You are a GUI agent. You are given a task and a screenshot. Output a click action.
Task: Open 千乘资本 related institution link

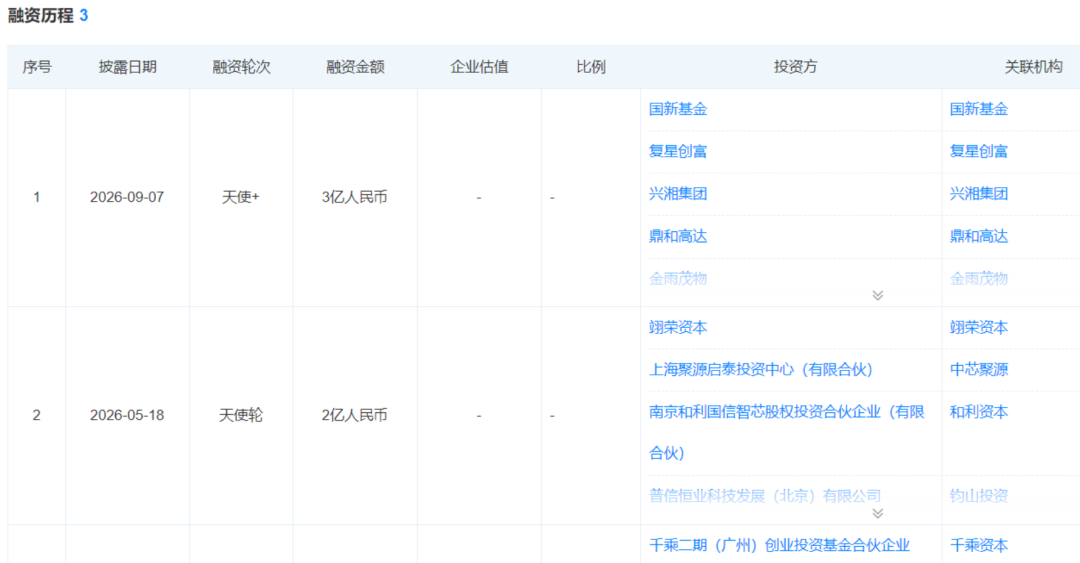click(x=979, y=545)
